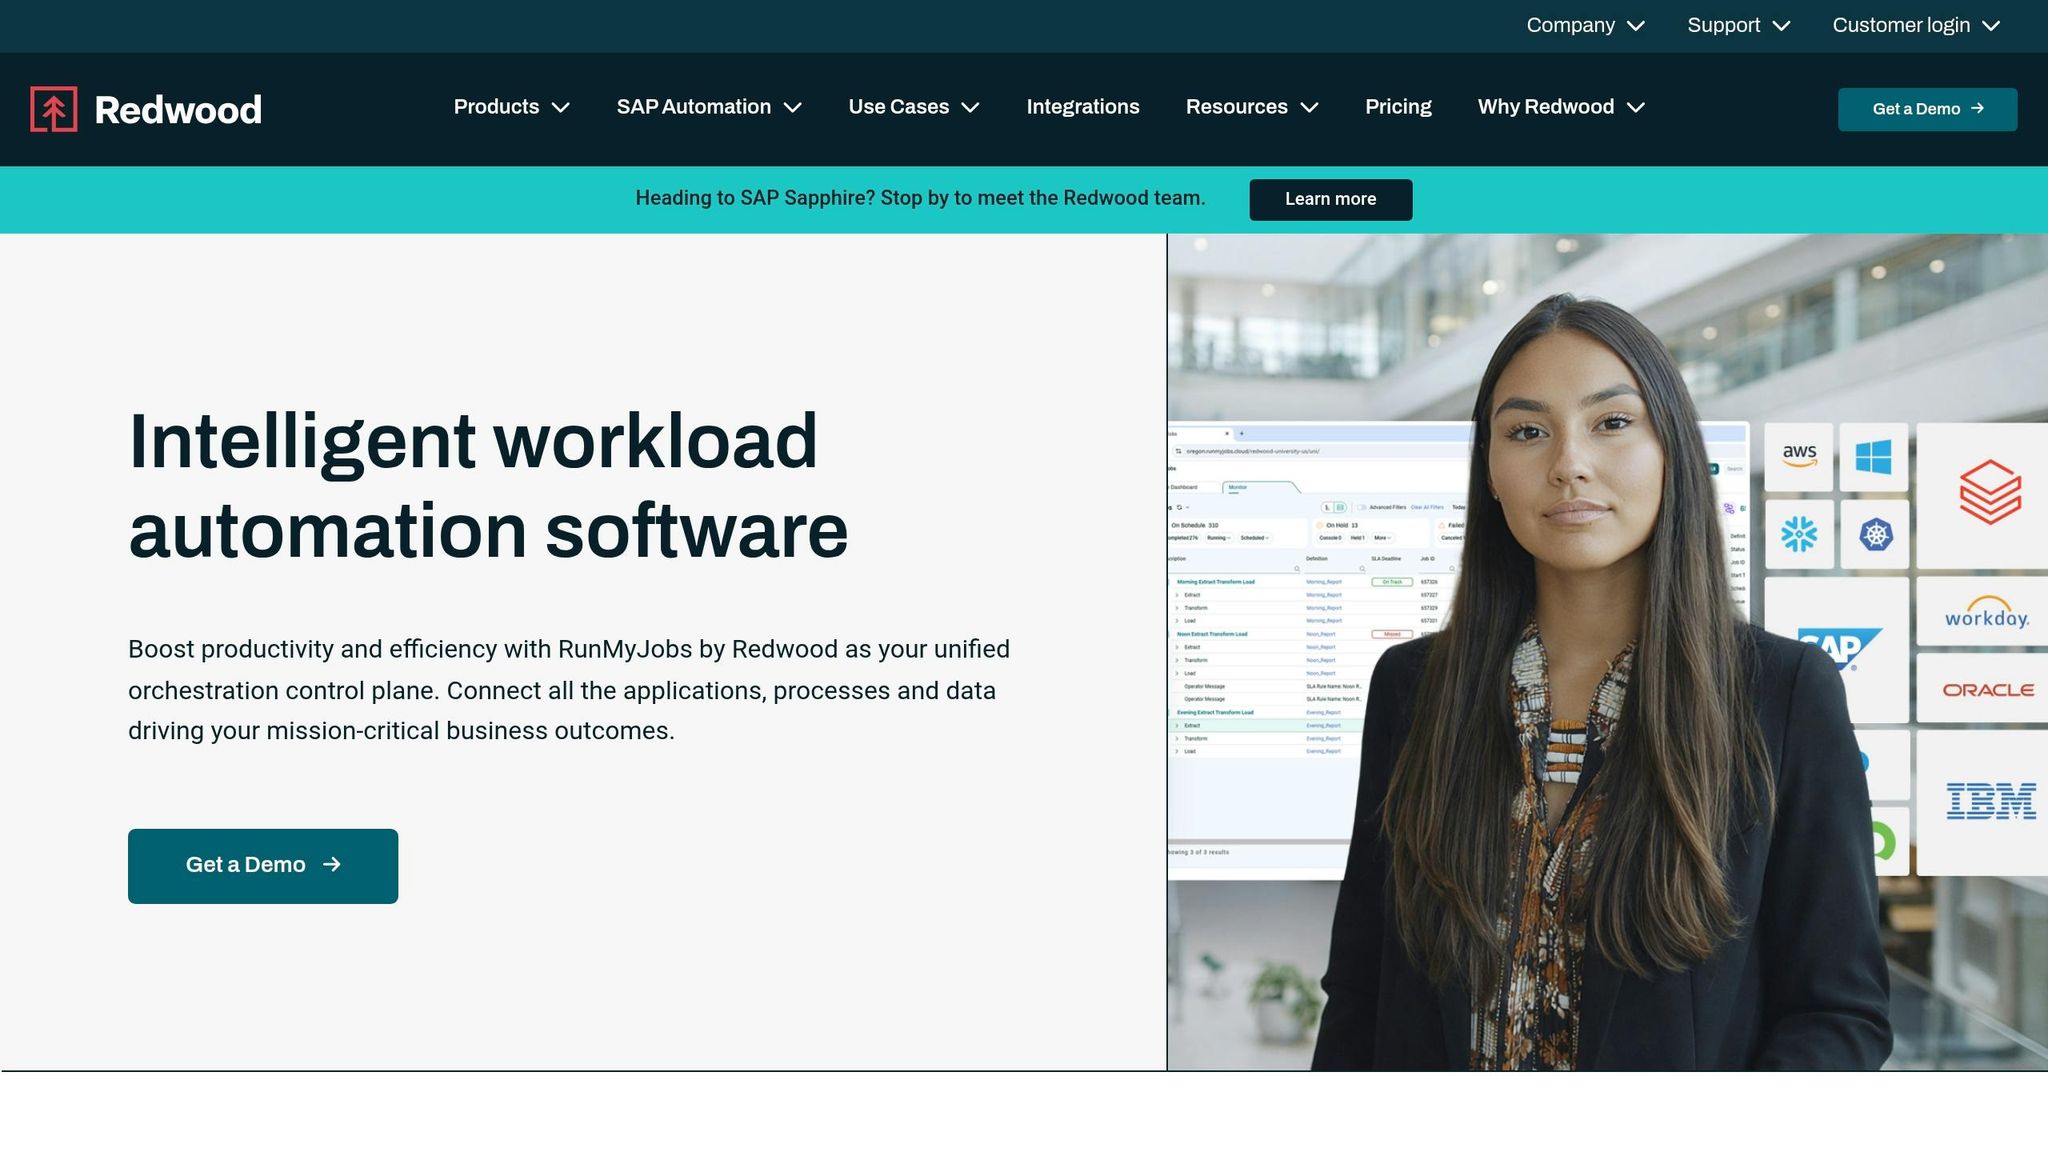Click the arrow in the hero Get a Demo button
Screen dimensions: 2048x1152
pos(332,864)
